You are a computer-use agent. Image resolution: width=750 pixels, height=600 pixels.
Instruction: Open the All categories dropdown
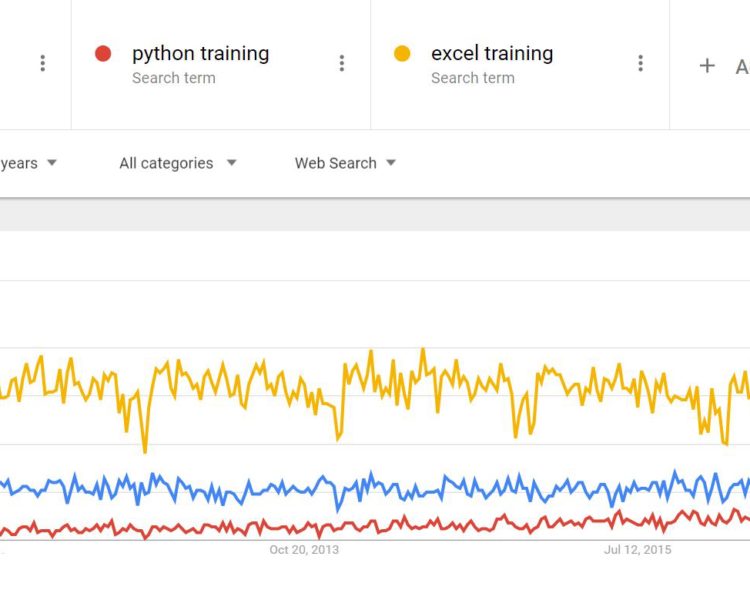point(177,163)
